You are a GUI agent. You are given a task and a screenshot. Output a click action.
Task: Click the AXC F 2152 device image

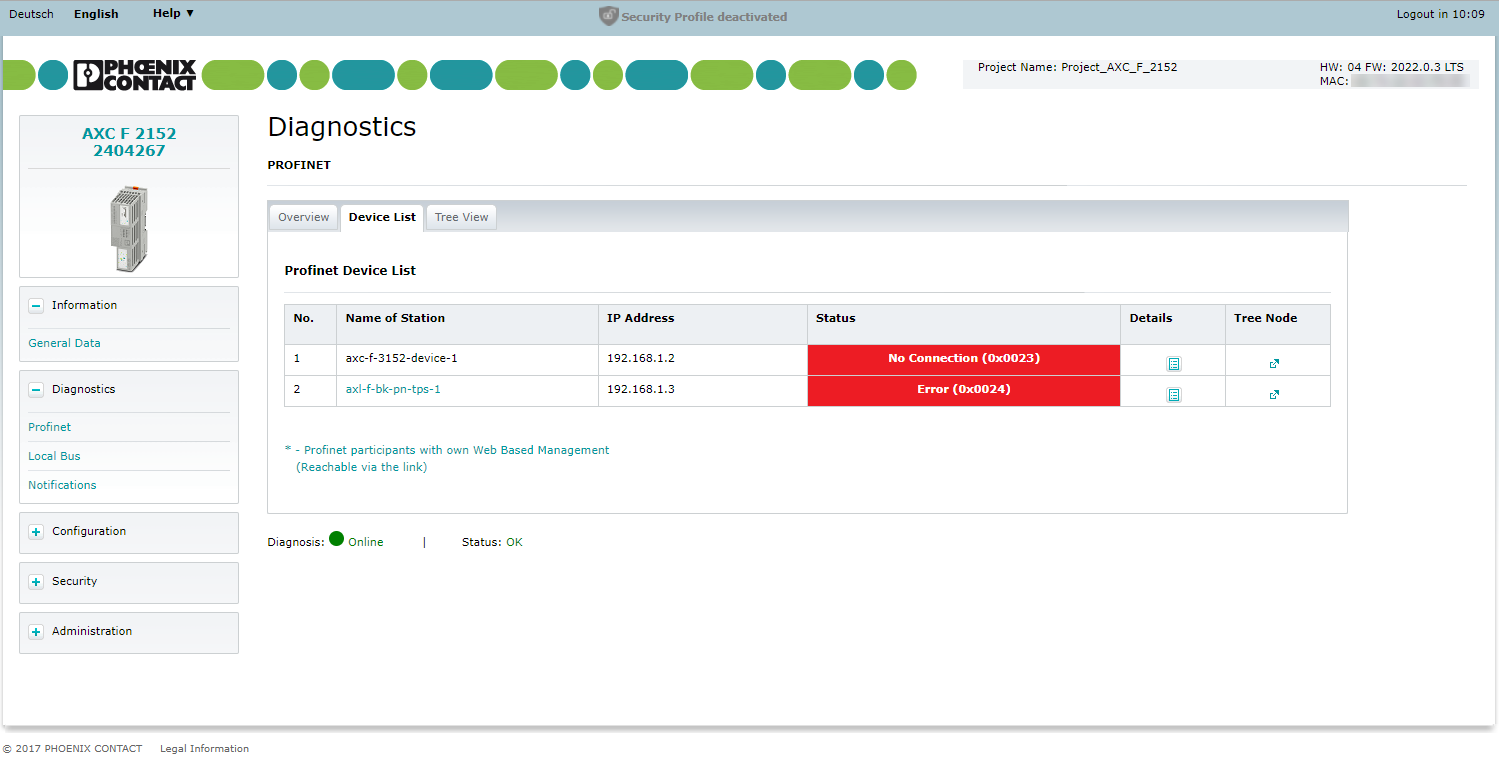[x=128, y=229]
